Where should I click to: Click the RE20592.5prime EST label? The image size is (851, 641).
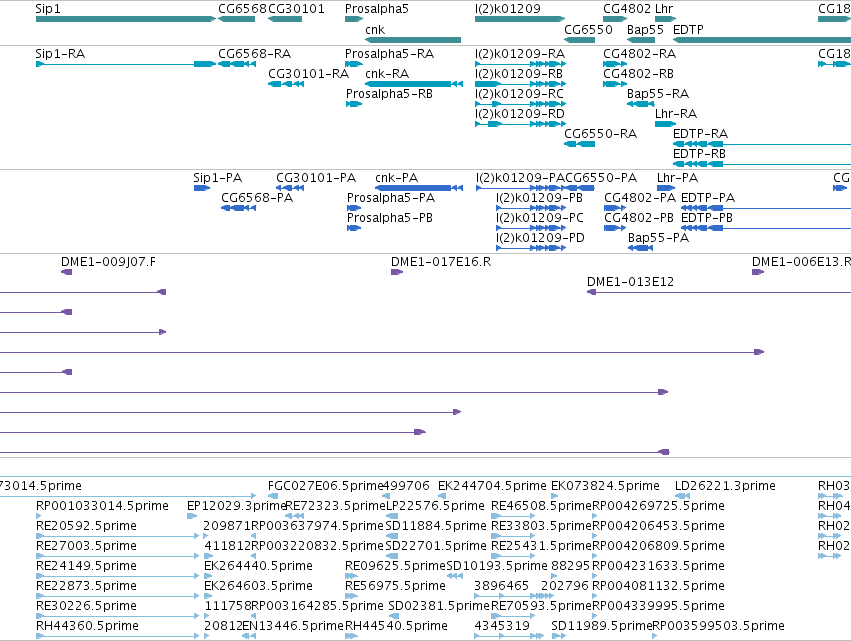(86, 526)
